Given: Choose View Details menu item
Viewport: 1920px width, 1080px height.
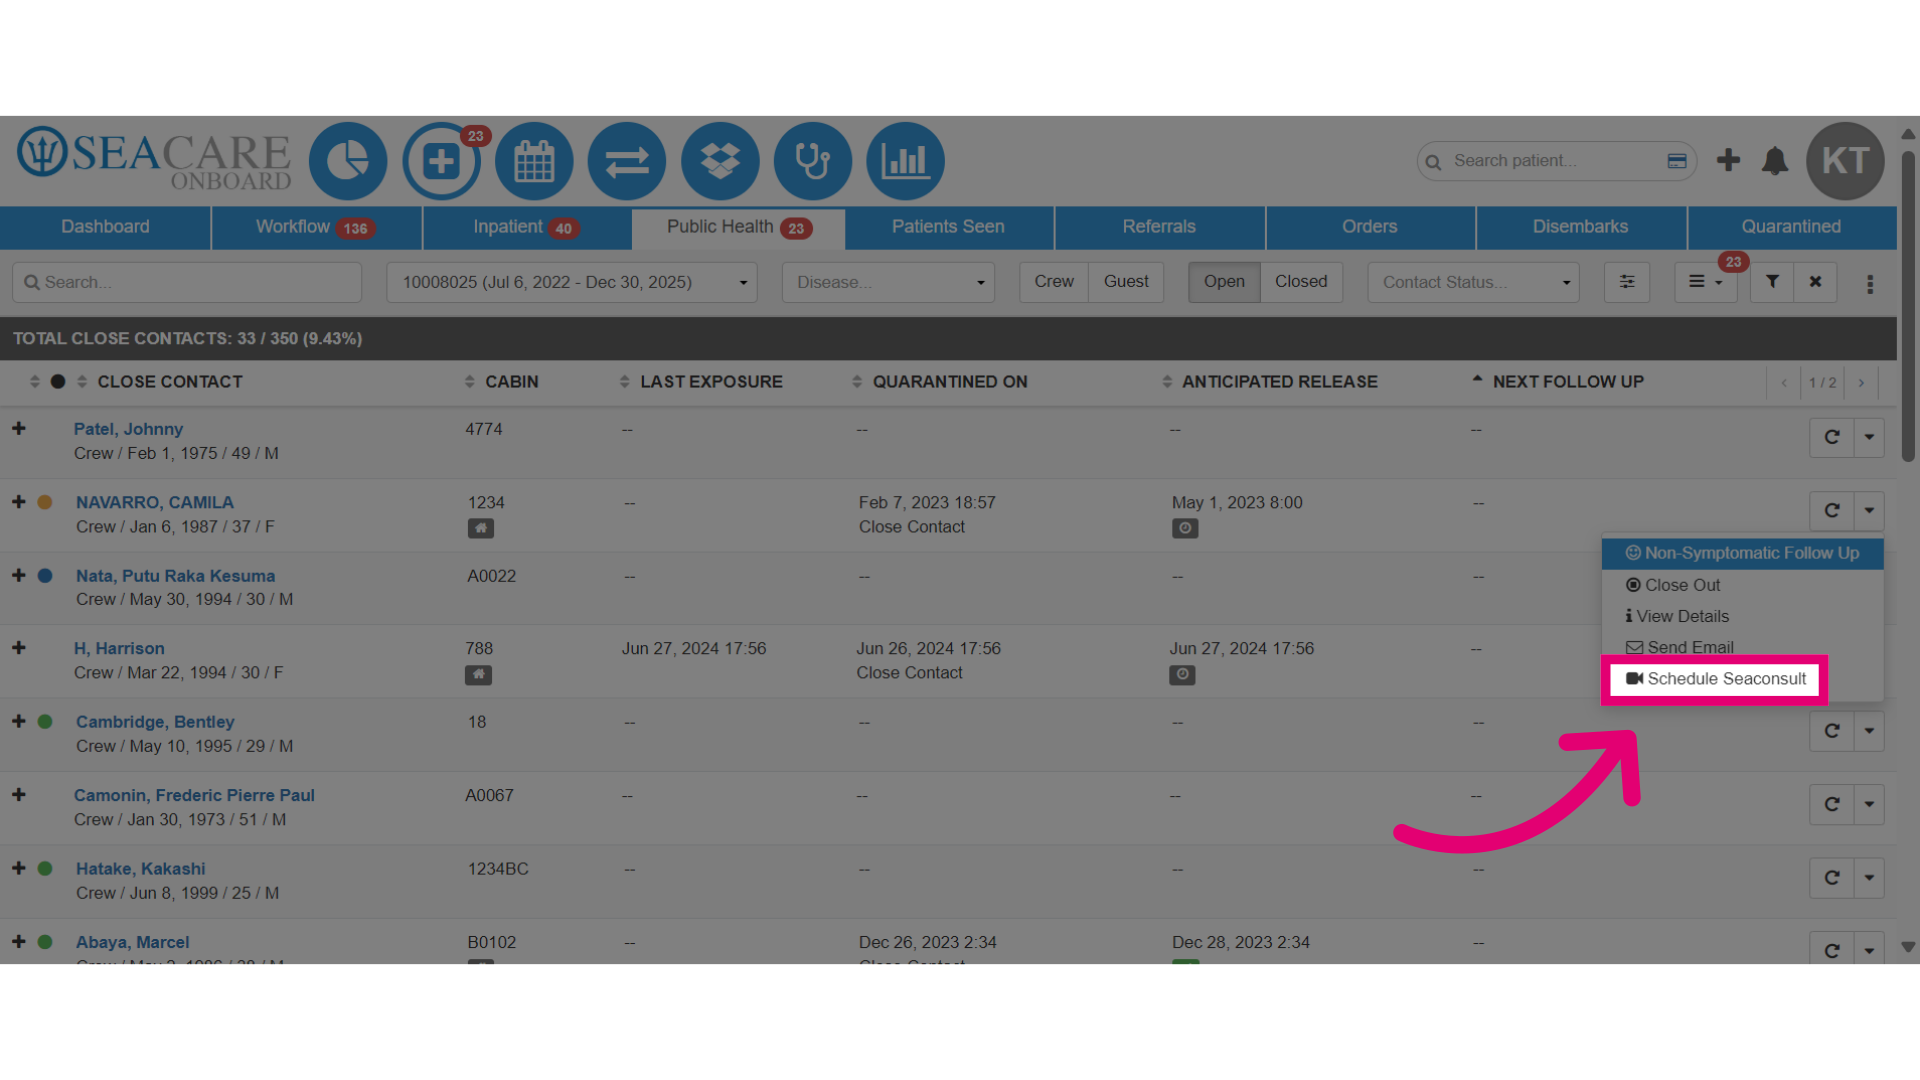Looking at the screenshot, I should 1742,616.
